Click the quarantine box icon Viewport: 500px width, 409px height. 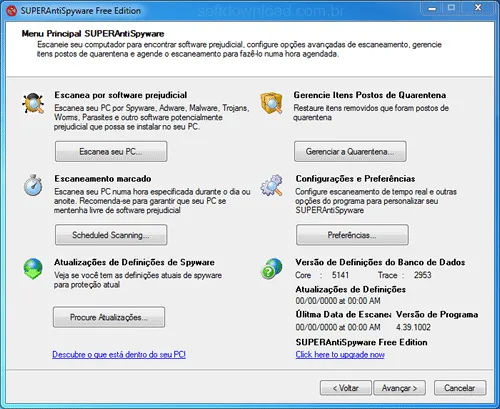tap(271, 103)
